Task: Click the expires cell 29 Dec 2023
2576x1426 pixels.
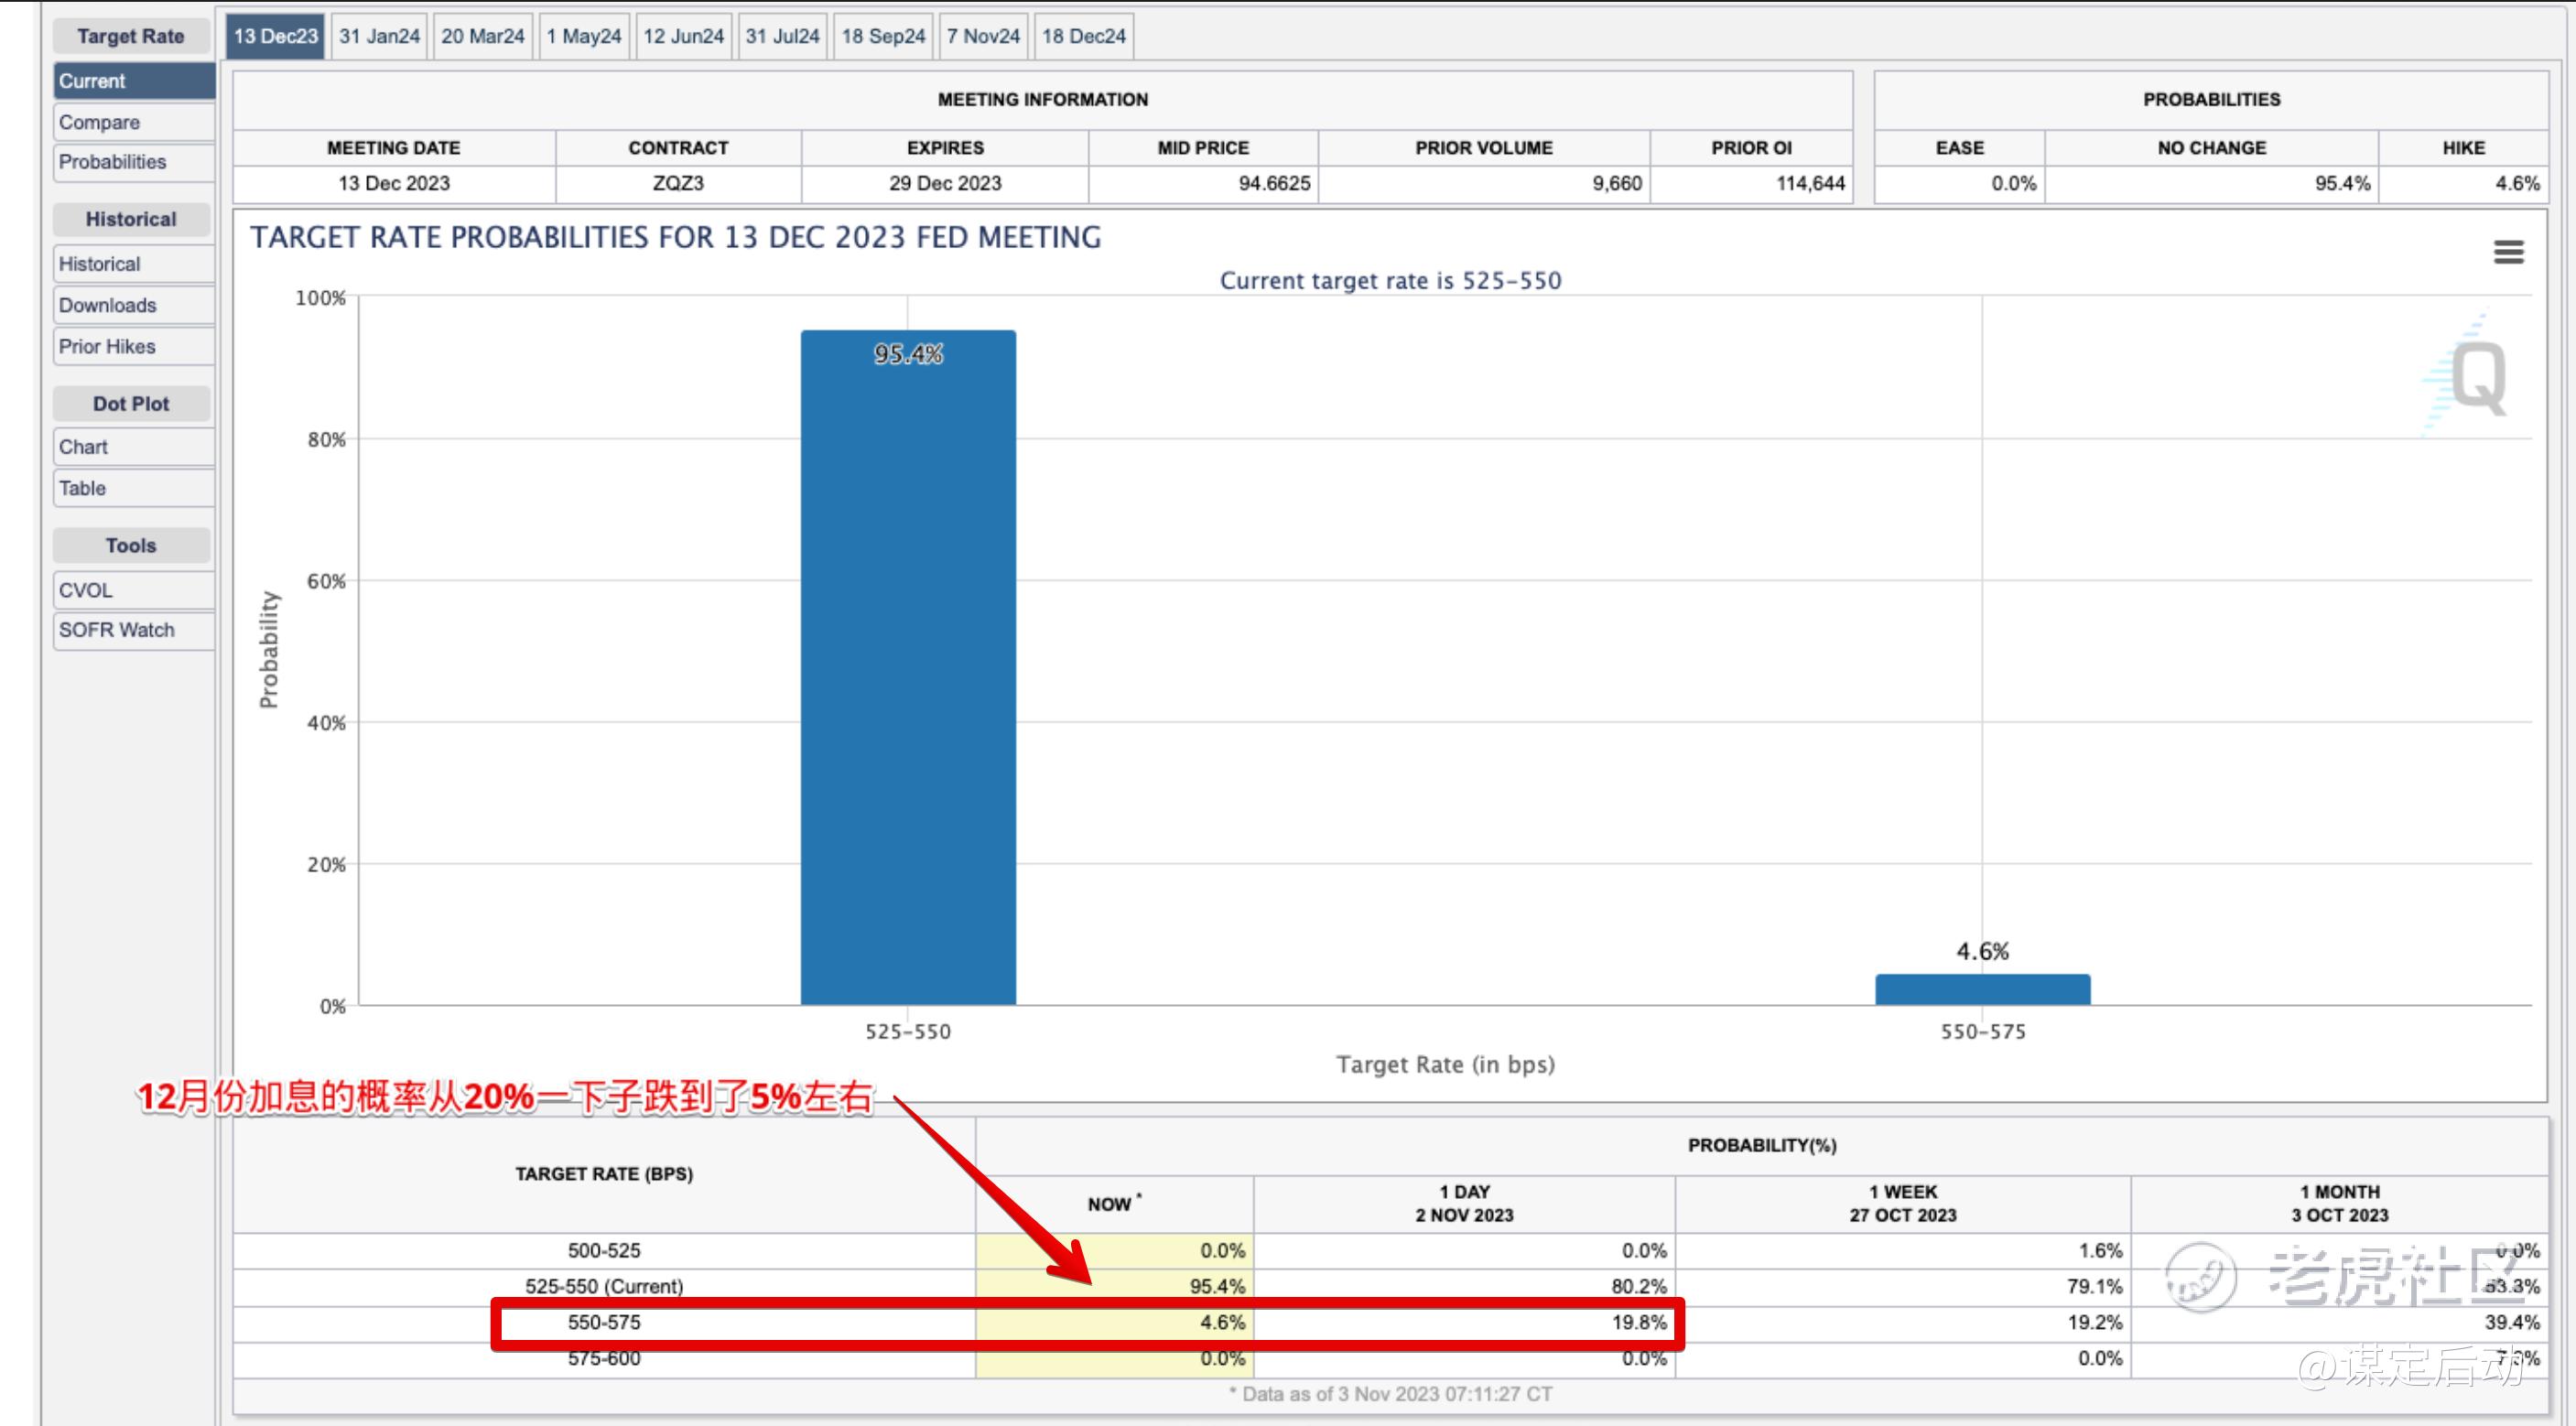Action: tap(945, 184)
